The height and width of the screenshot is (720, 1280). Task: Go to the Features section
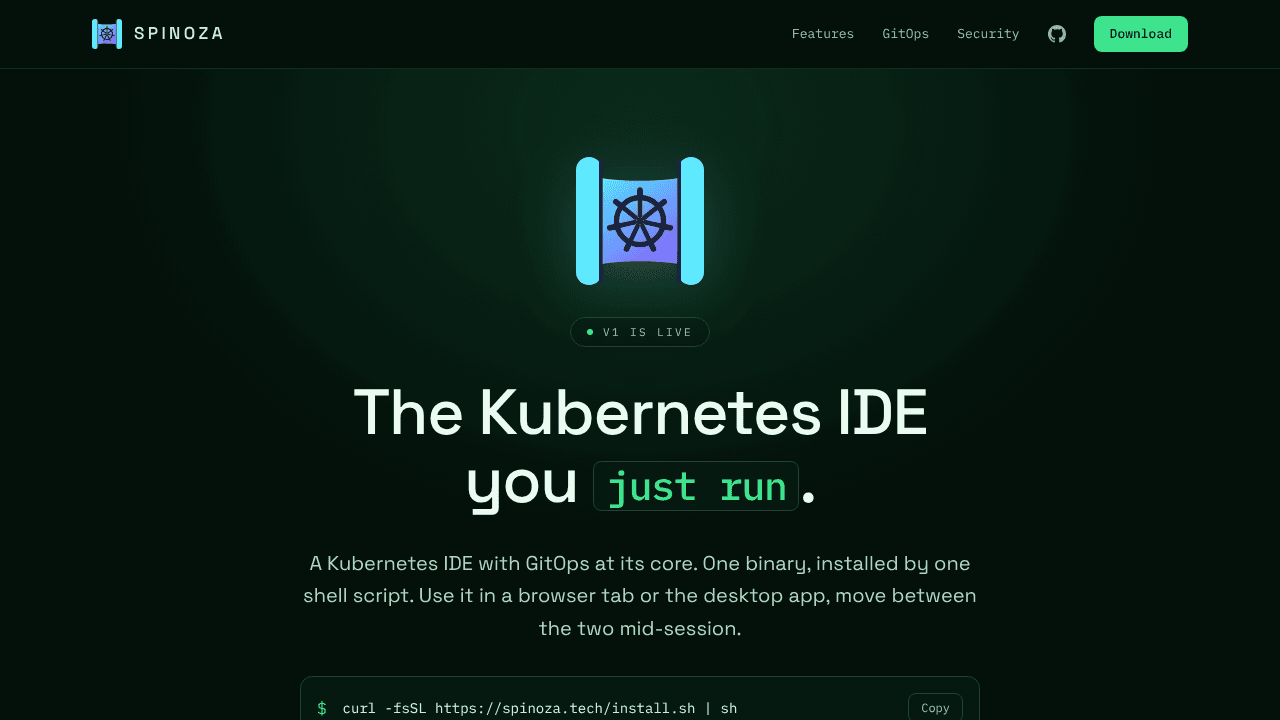point(823,34)
